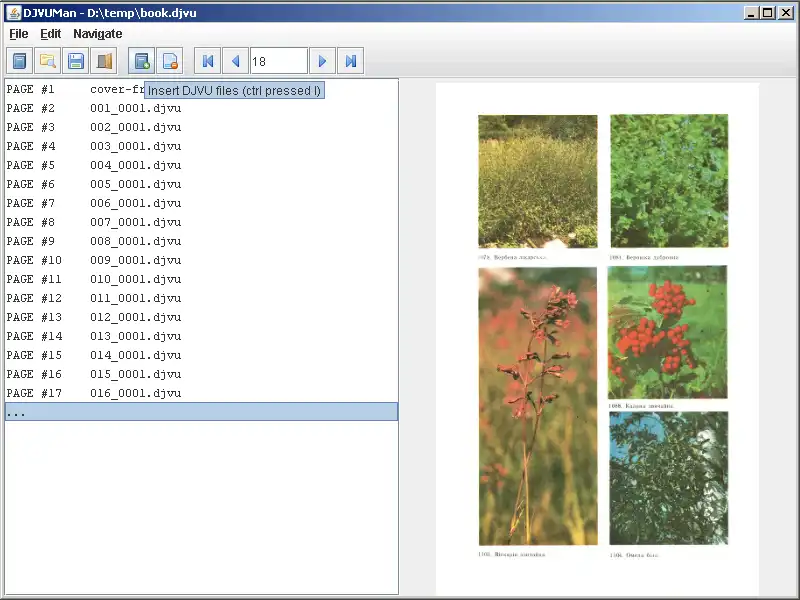This screenshot has width=800, height=600.
Task: Select PAGE #5 004_0001.djvu in list
Action: [x=94, y=165]
